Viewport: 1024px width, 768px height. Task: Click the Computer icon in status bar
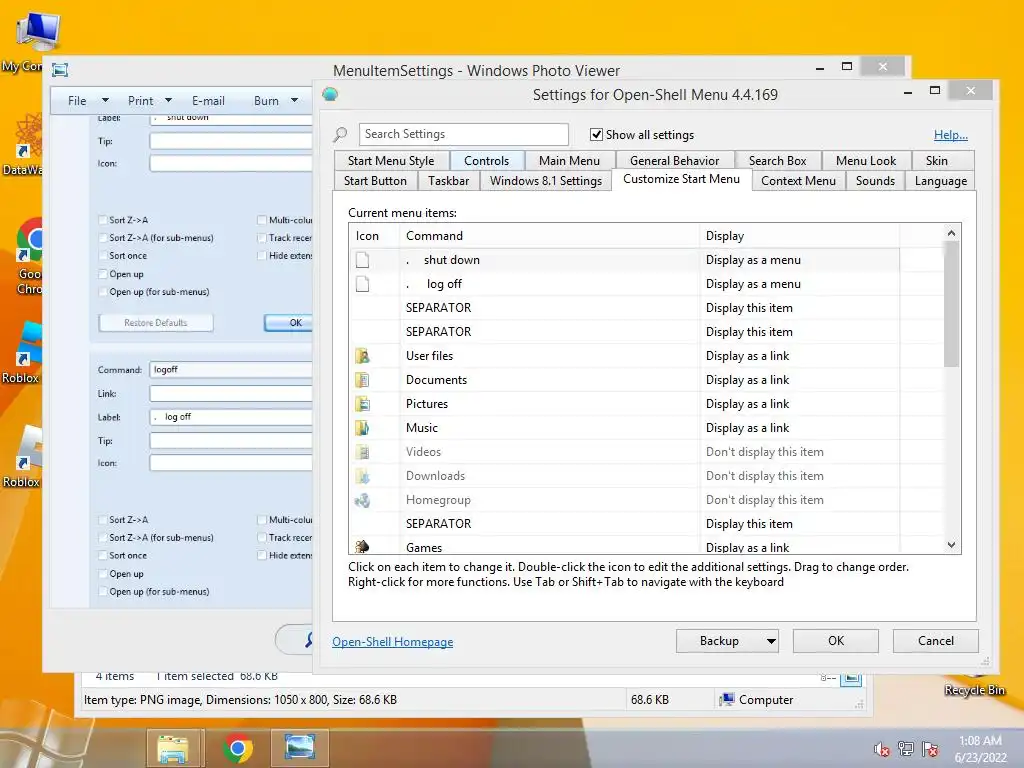pyautogui.click(x=727, y=700)
